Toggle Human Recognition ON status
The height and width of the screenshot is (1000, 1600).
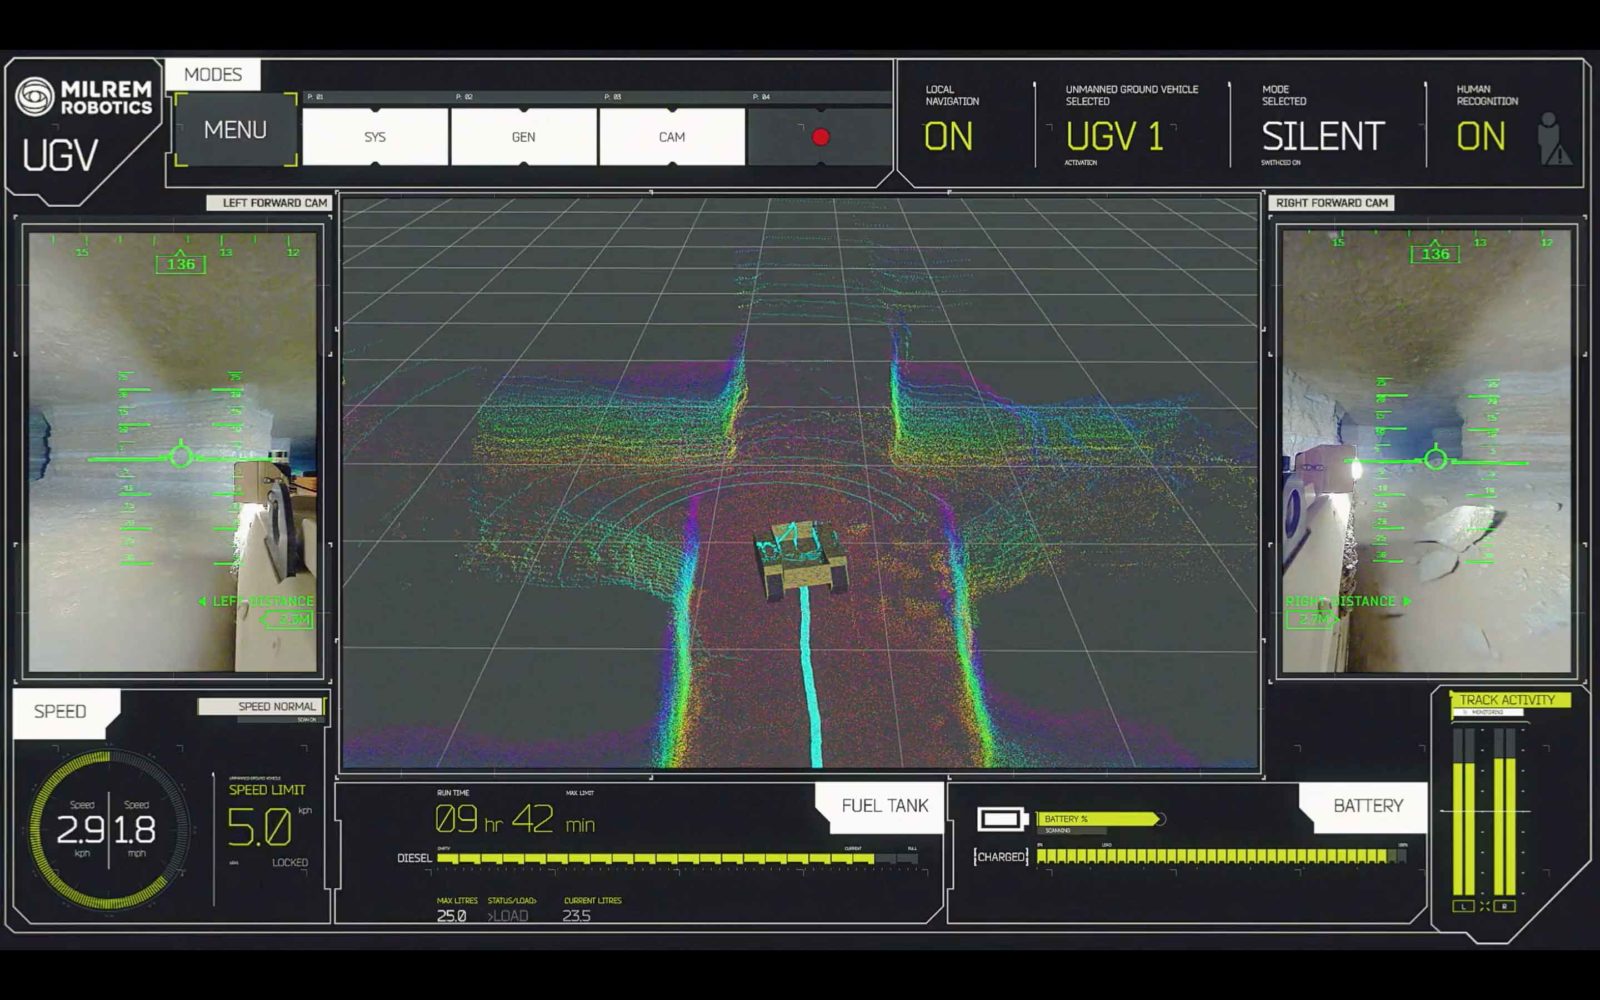(x=1481, y=137)
